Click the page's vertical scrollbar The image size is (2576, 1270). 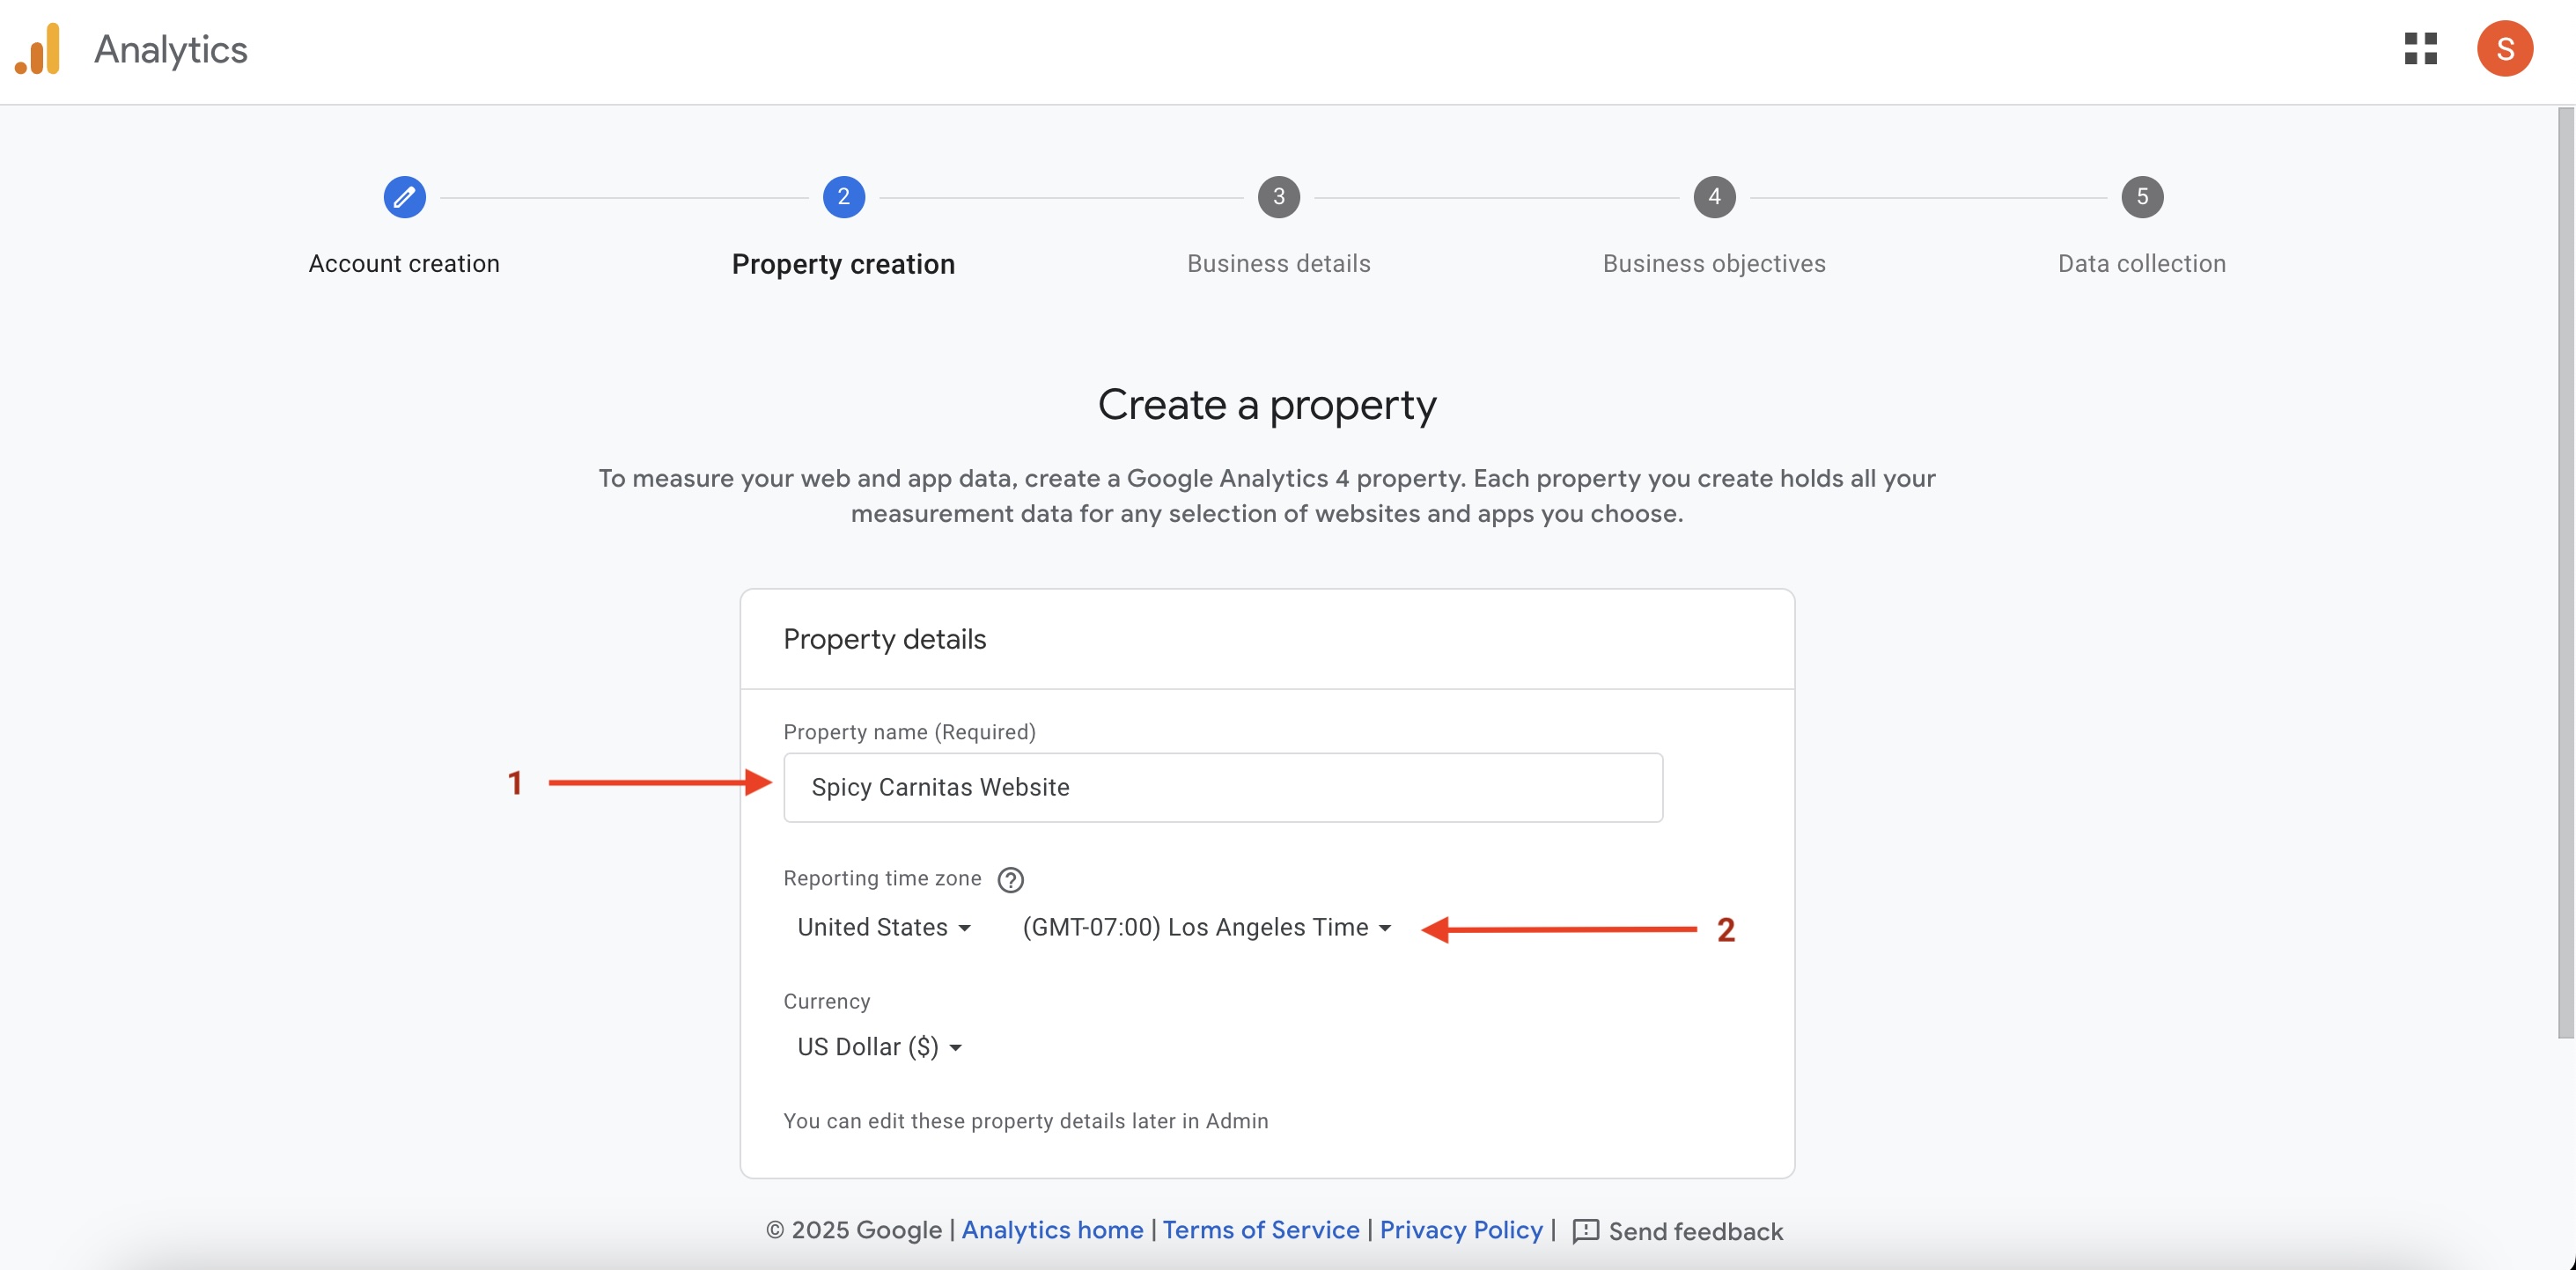[2565, 570]
